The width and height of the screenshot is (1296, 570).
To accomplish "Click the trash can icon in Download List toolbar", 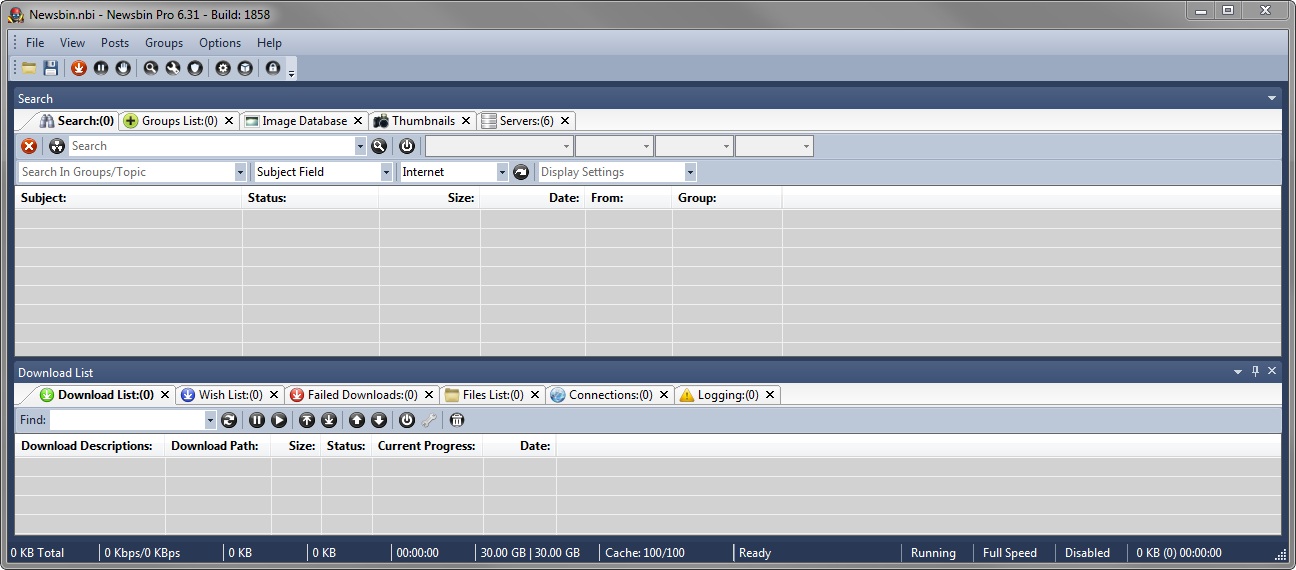I will pos(457,420).
